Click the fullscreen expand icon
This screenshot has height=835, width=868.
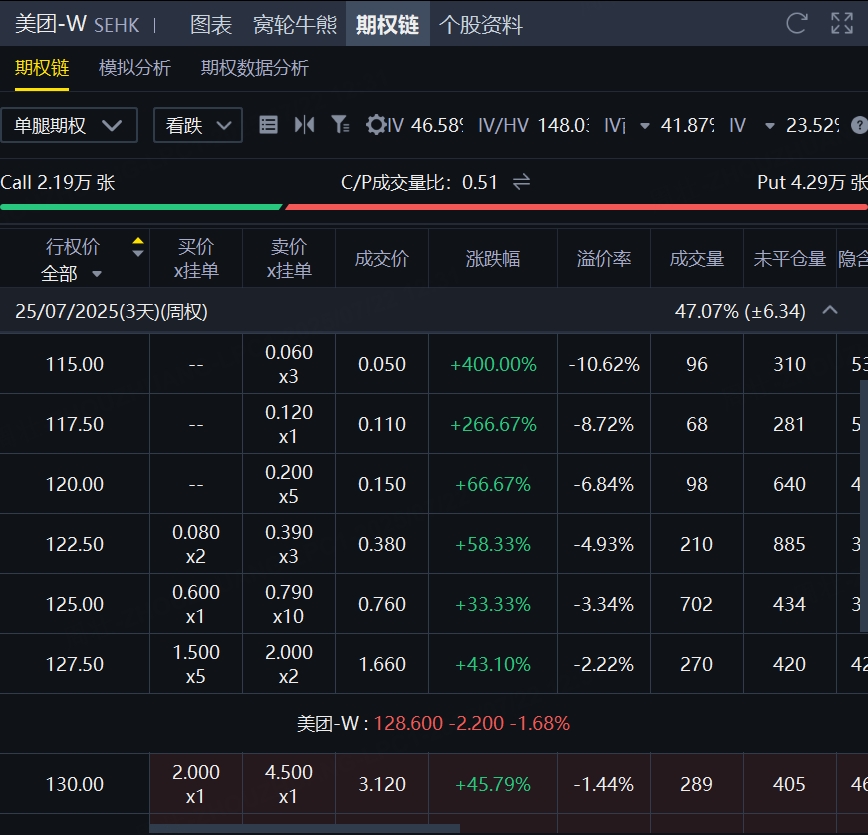pyautogui.click(x=842, y=24)
